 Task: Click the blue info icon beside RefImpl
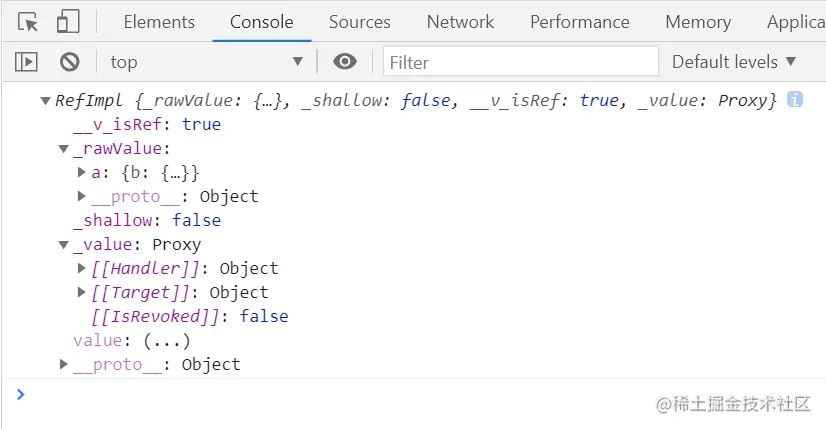794,100
